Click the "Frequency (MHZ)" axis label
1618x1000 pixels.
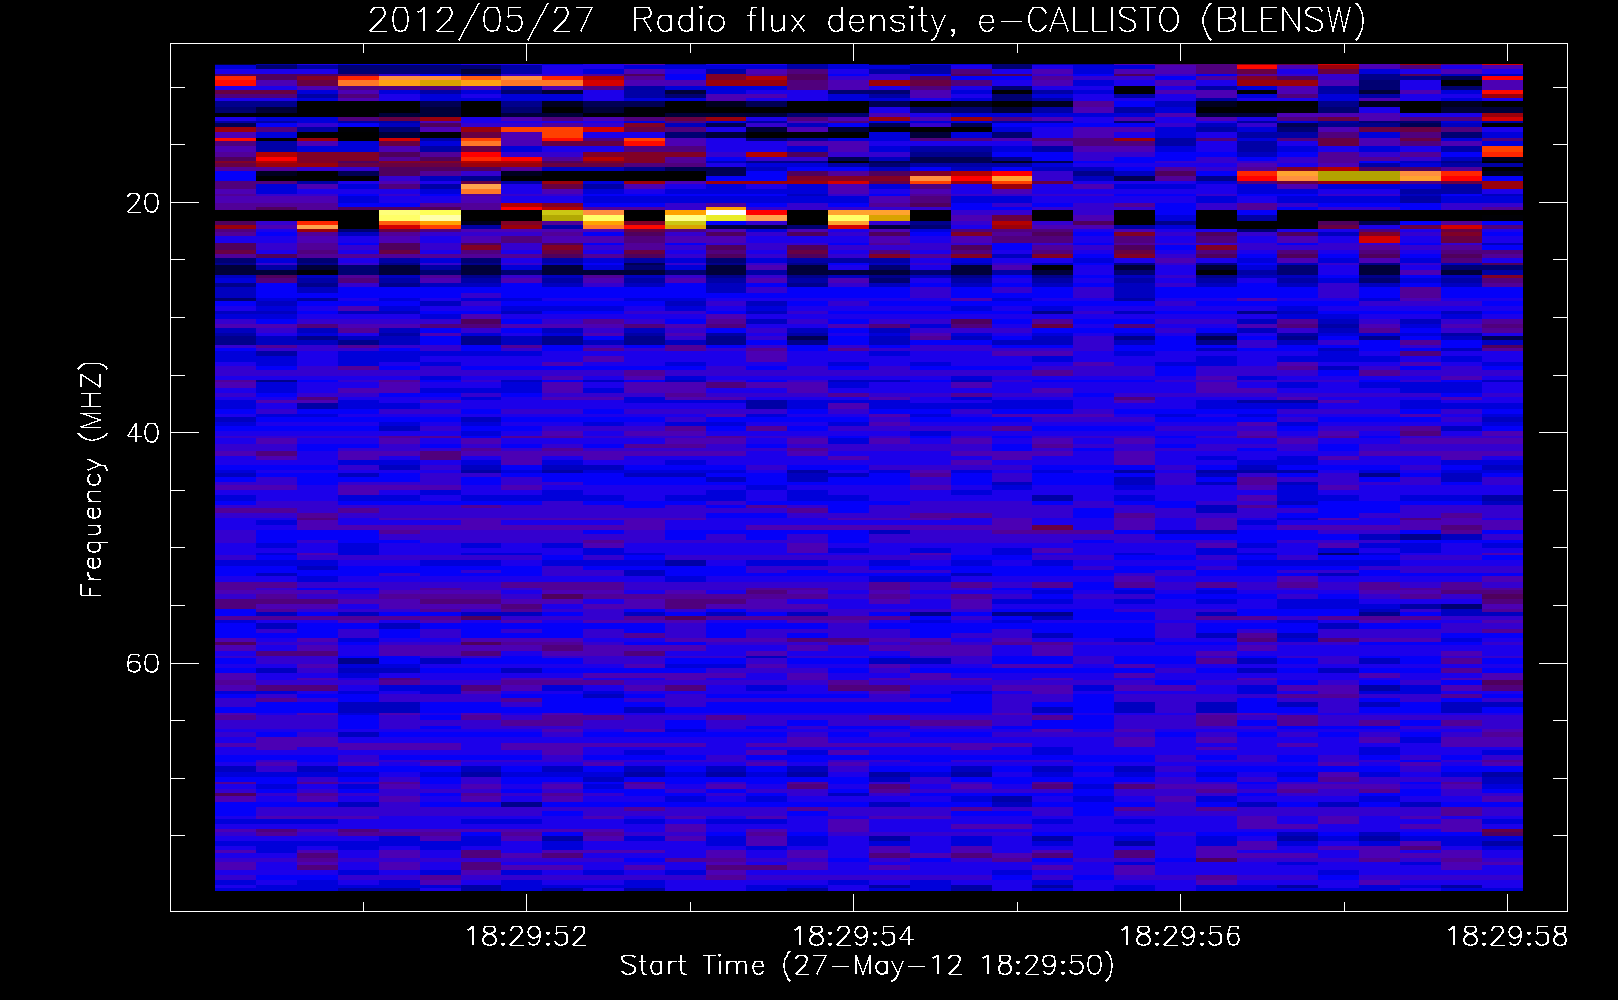click(x=91, y=480)
